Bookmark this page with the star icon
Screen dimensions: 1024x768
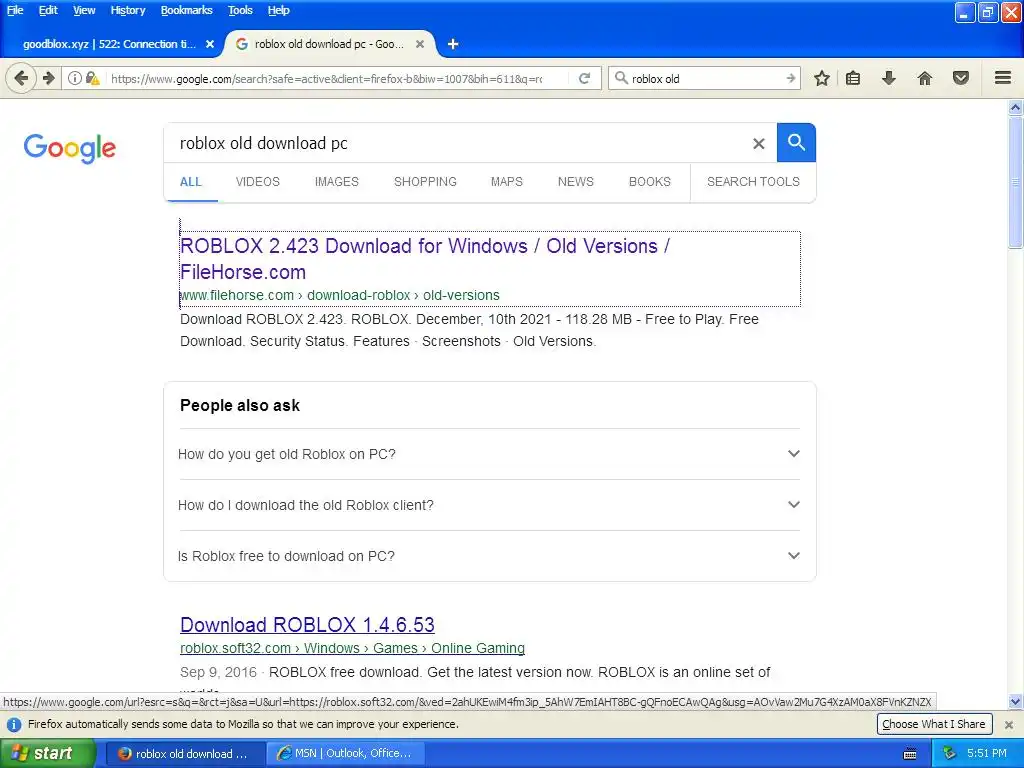click(x=822, y=78)
